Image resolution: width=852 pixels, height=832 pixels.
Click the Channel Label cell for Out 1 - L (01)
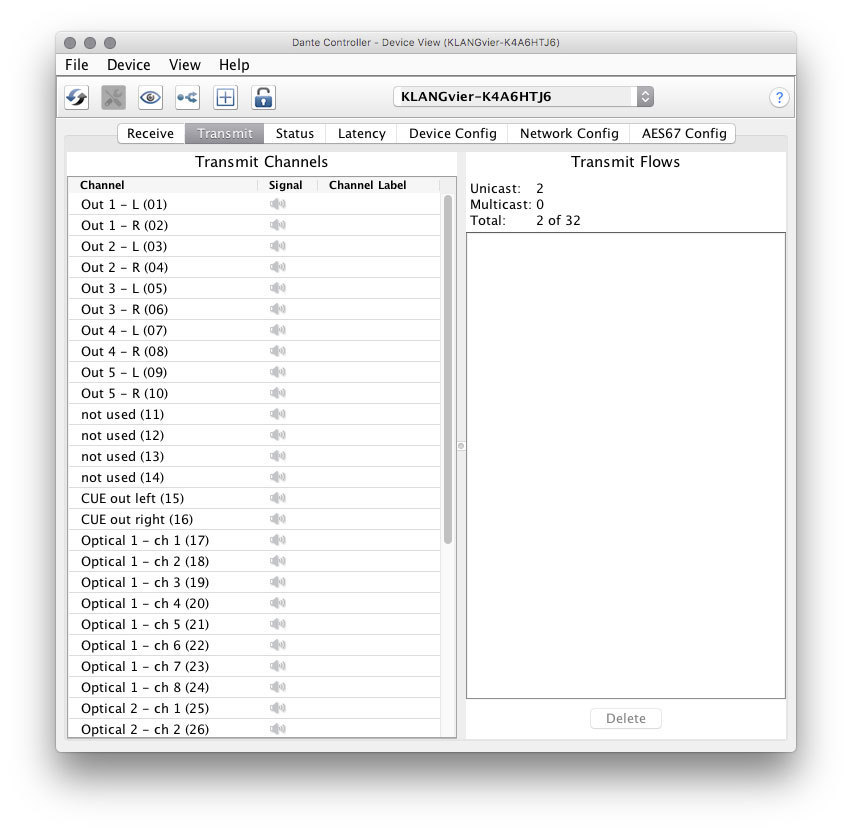[x=379, y=204]
